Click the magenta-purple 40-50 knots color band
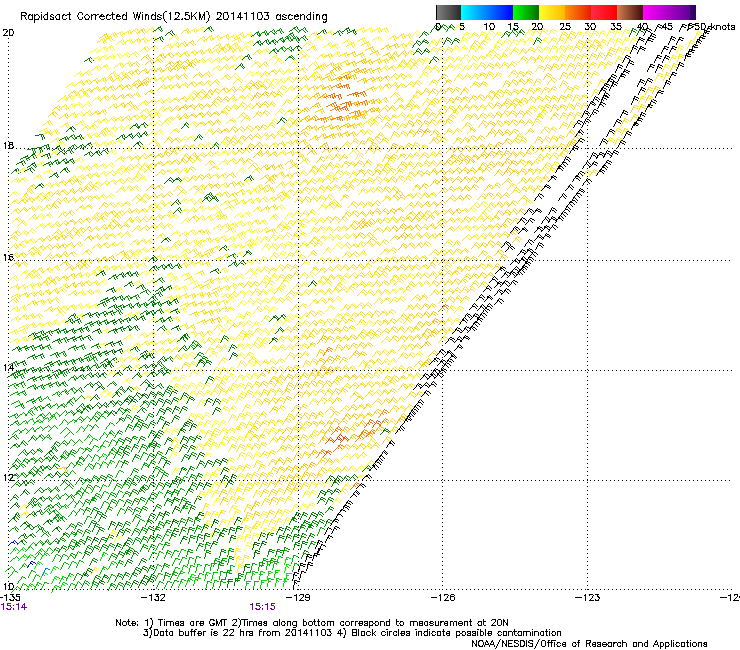The image size is (740, 650). (x=669, y=12)
